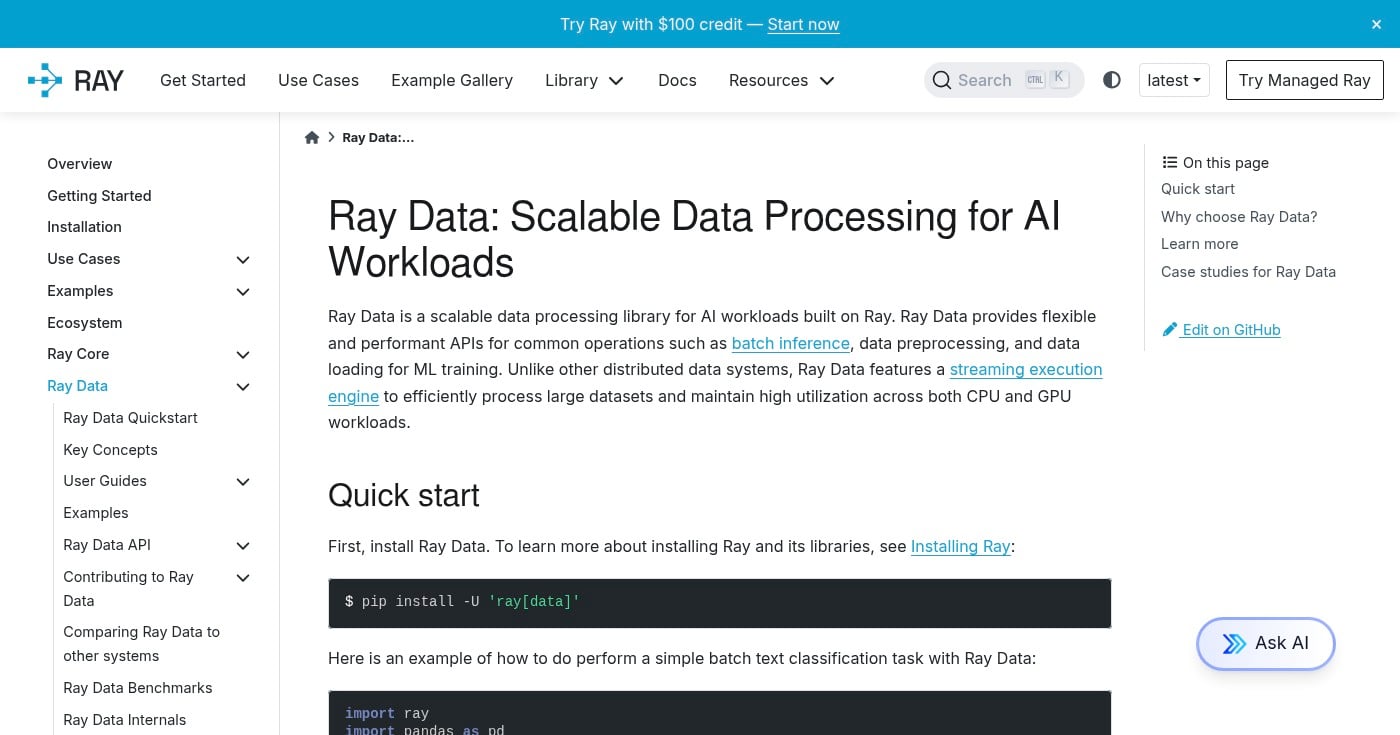Open Docs in top navigation

[x=677, y=80]
